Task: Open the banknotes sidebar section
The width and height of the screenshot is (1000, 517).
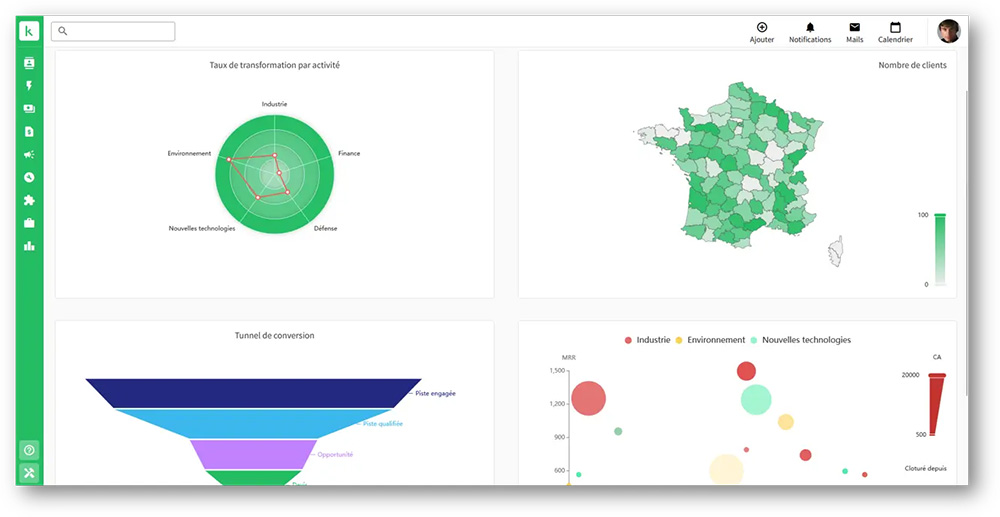Action: click(x=29, y=108)
